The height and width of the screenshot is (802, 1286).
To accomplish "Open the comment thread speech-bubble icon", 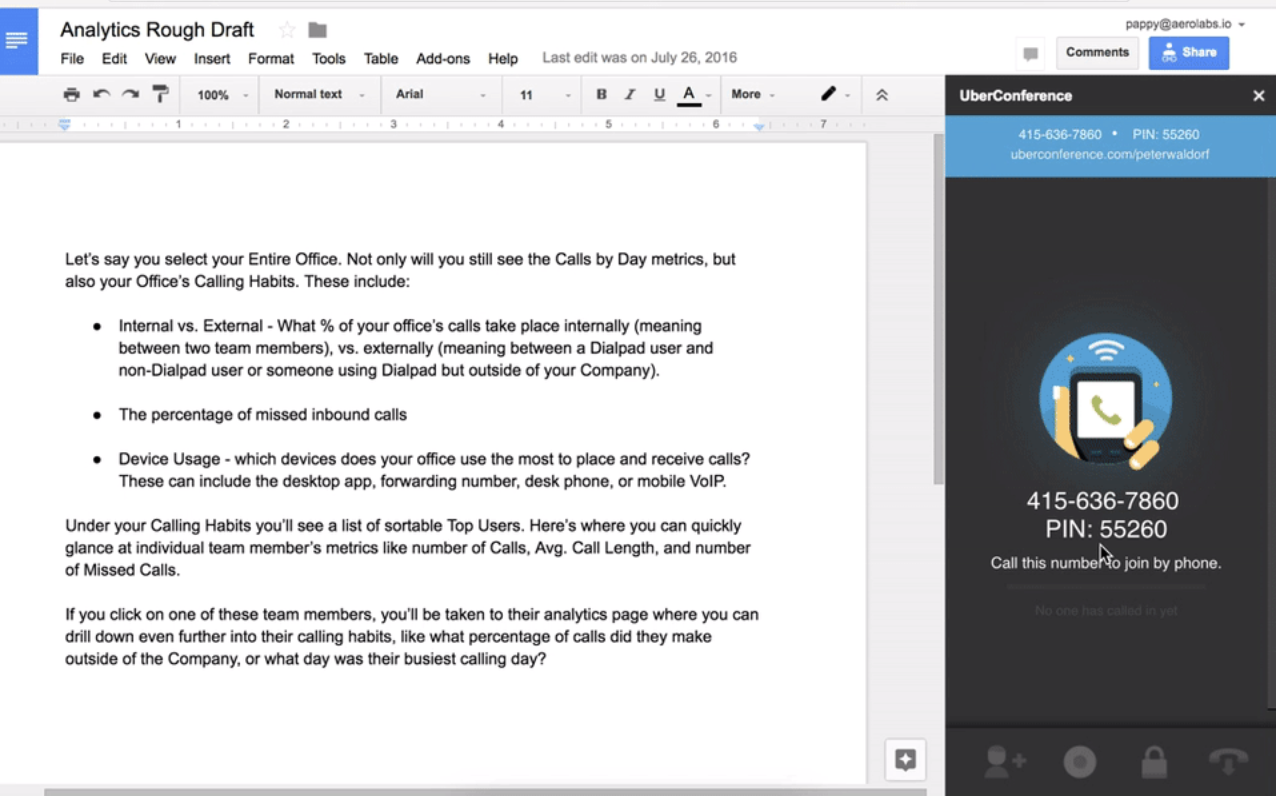I will pos(1030,53).
